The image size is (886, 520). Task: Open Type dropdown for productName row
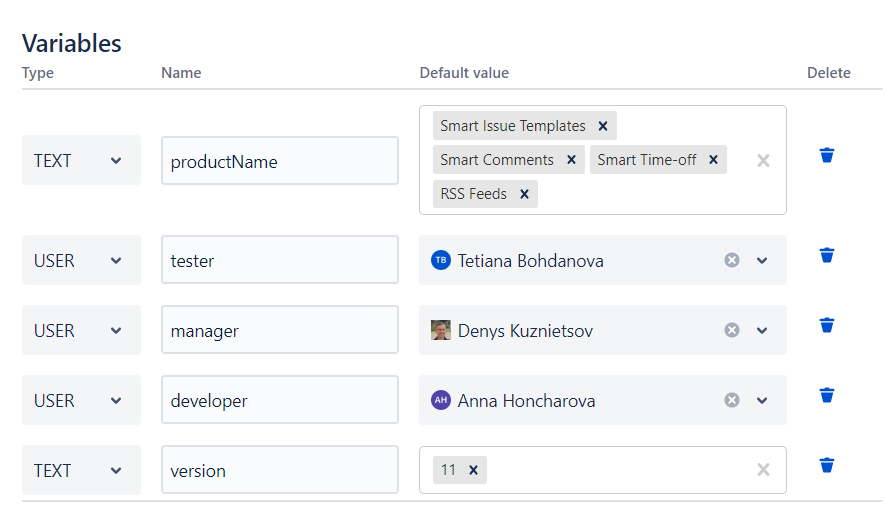(81, 160)
